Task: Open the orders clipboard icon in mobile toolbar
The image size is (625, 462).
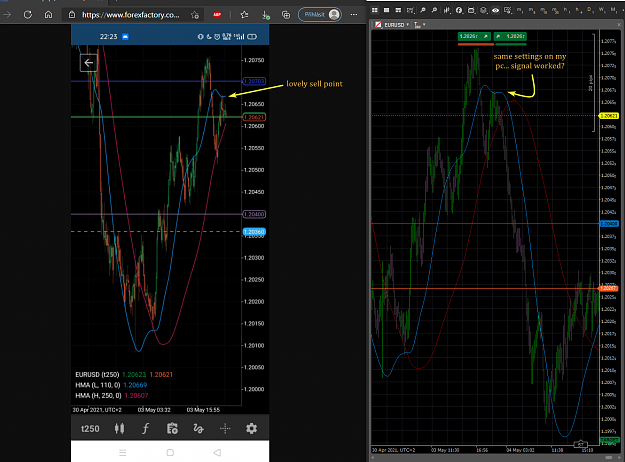Action: tap(172, 429)
